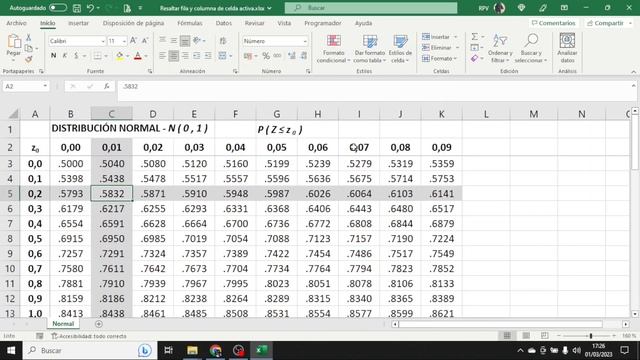
Task: Open Ordenar y filtrar menu
Action: point(500,49)
